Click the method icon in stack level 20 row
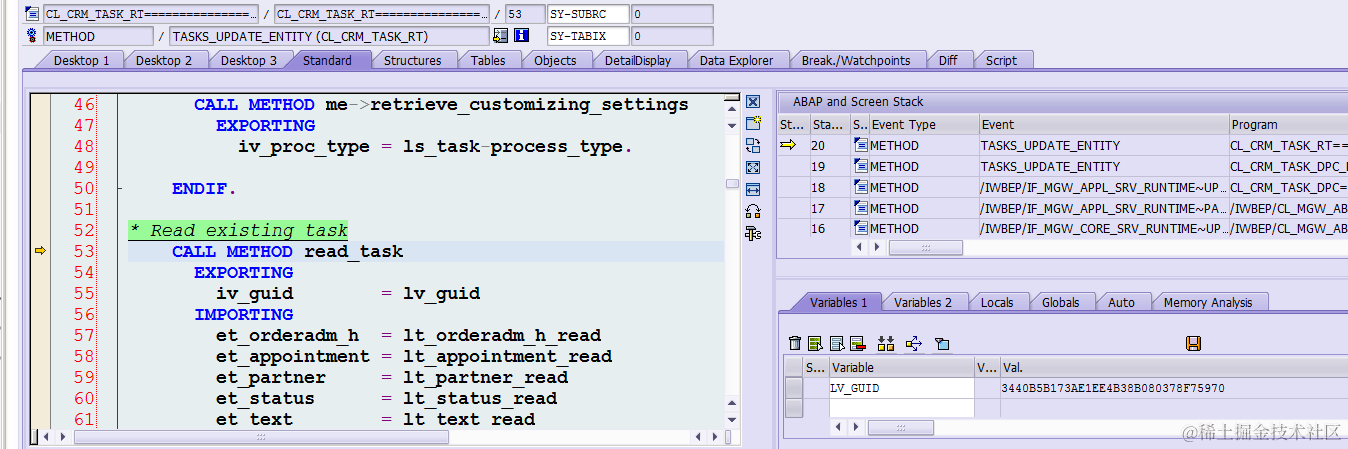The image size is (1348, 449). click(861, 145)
